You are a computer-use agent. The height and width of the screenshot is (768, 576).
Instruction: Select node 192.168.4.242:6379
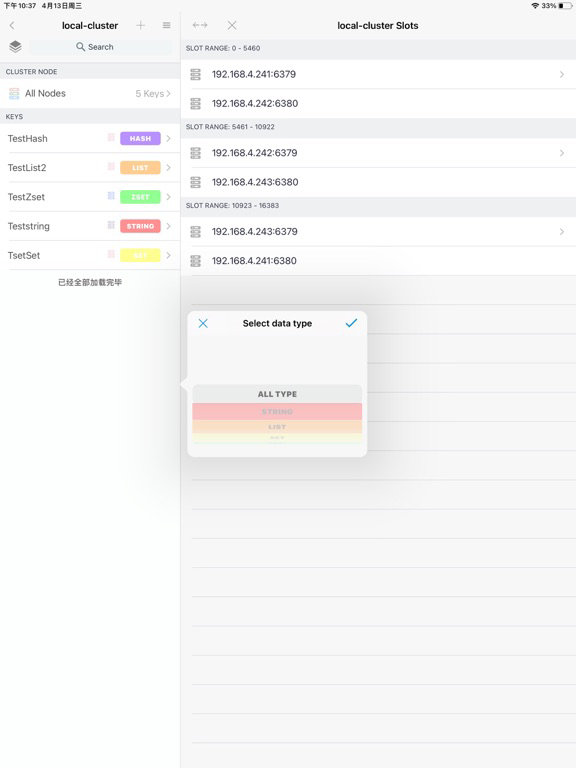click(x=378, y=153)
